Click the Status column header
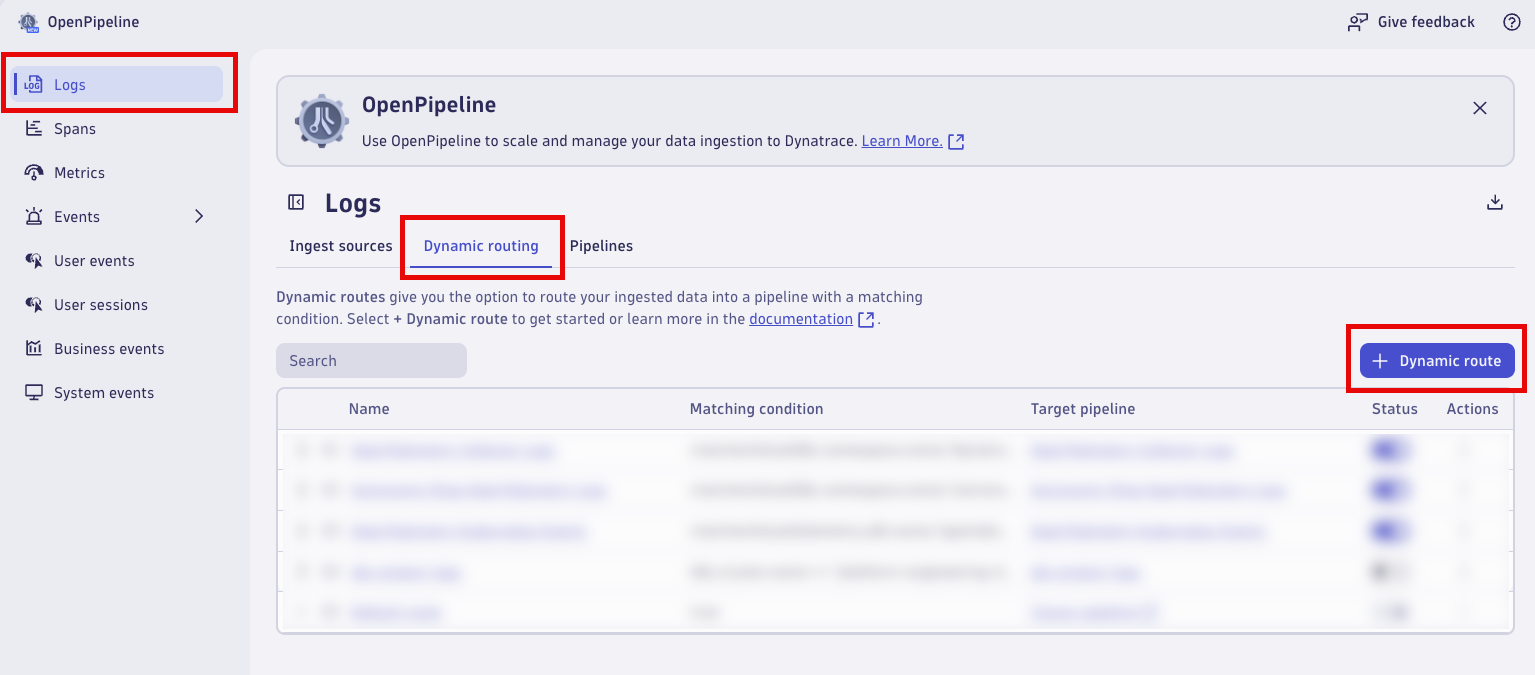 coord(1395,409)
